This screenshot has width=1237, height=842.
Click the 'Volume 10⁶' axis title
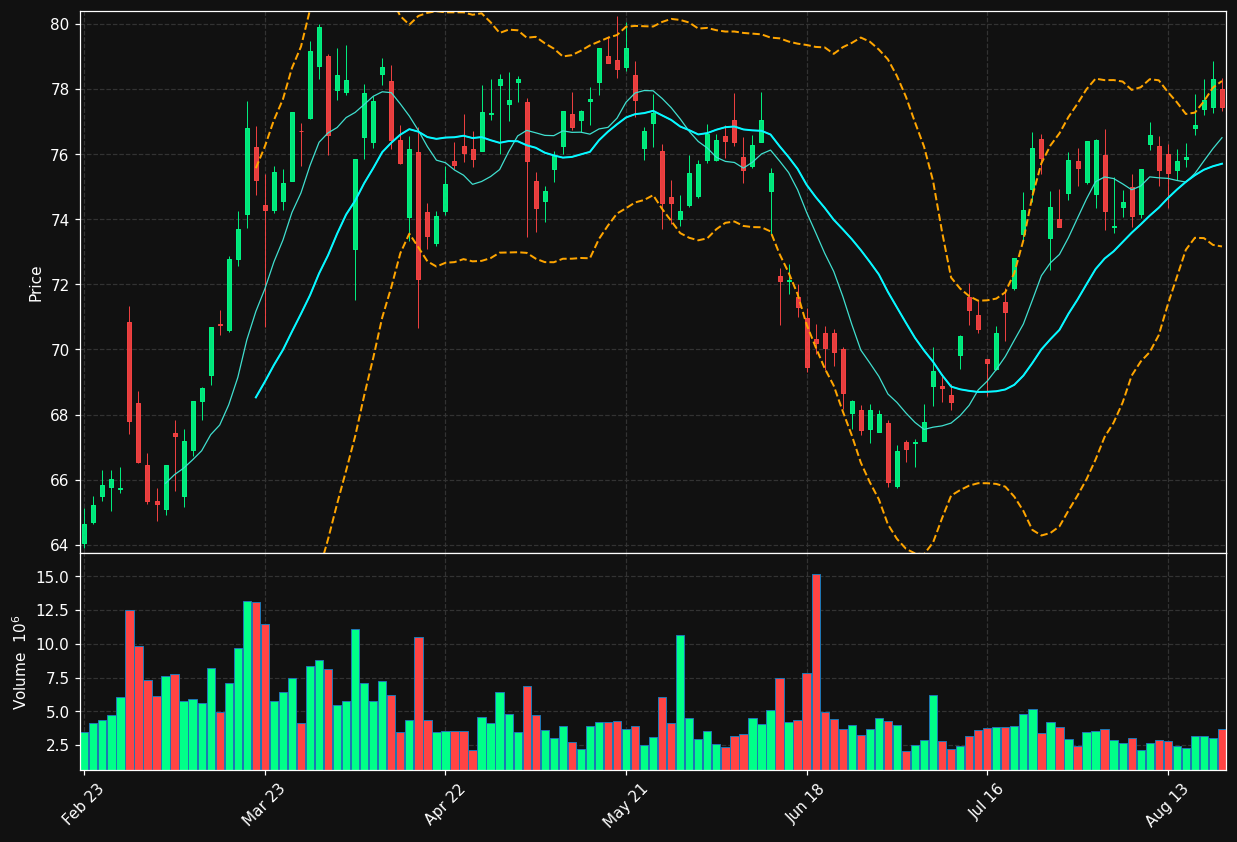coord(19,662)
